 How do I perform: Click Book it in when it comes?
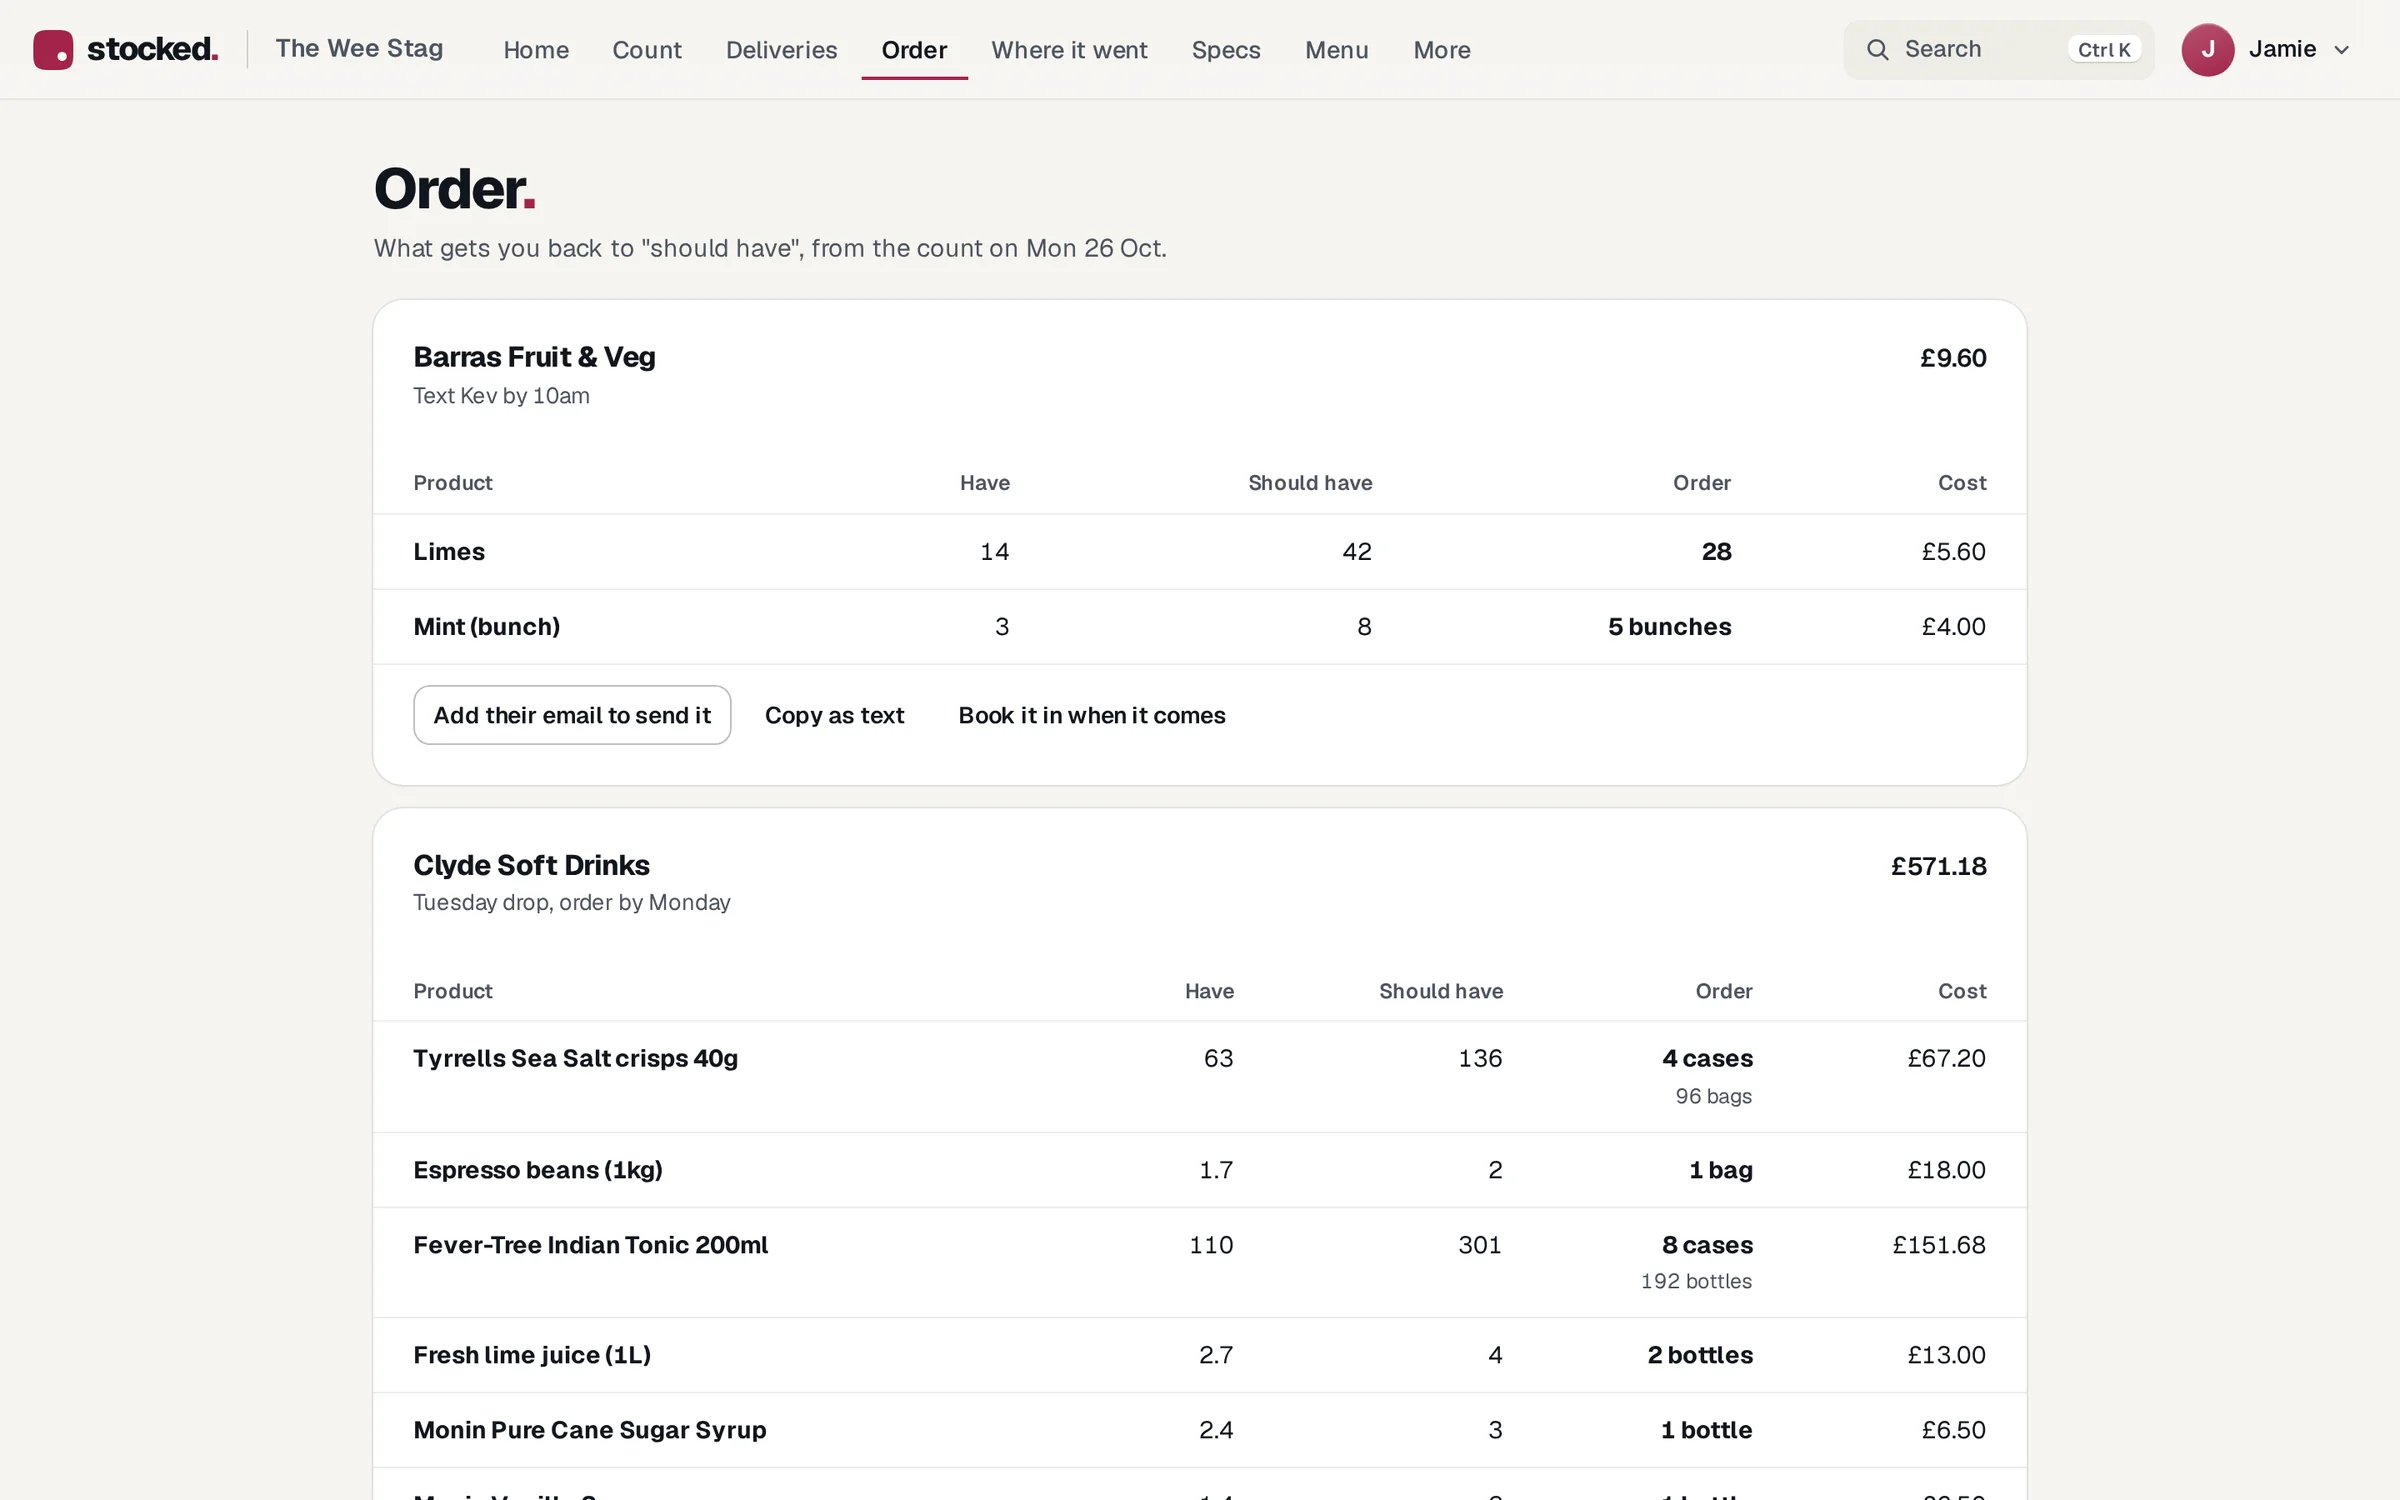click(1091, 715)
